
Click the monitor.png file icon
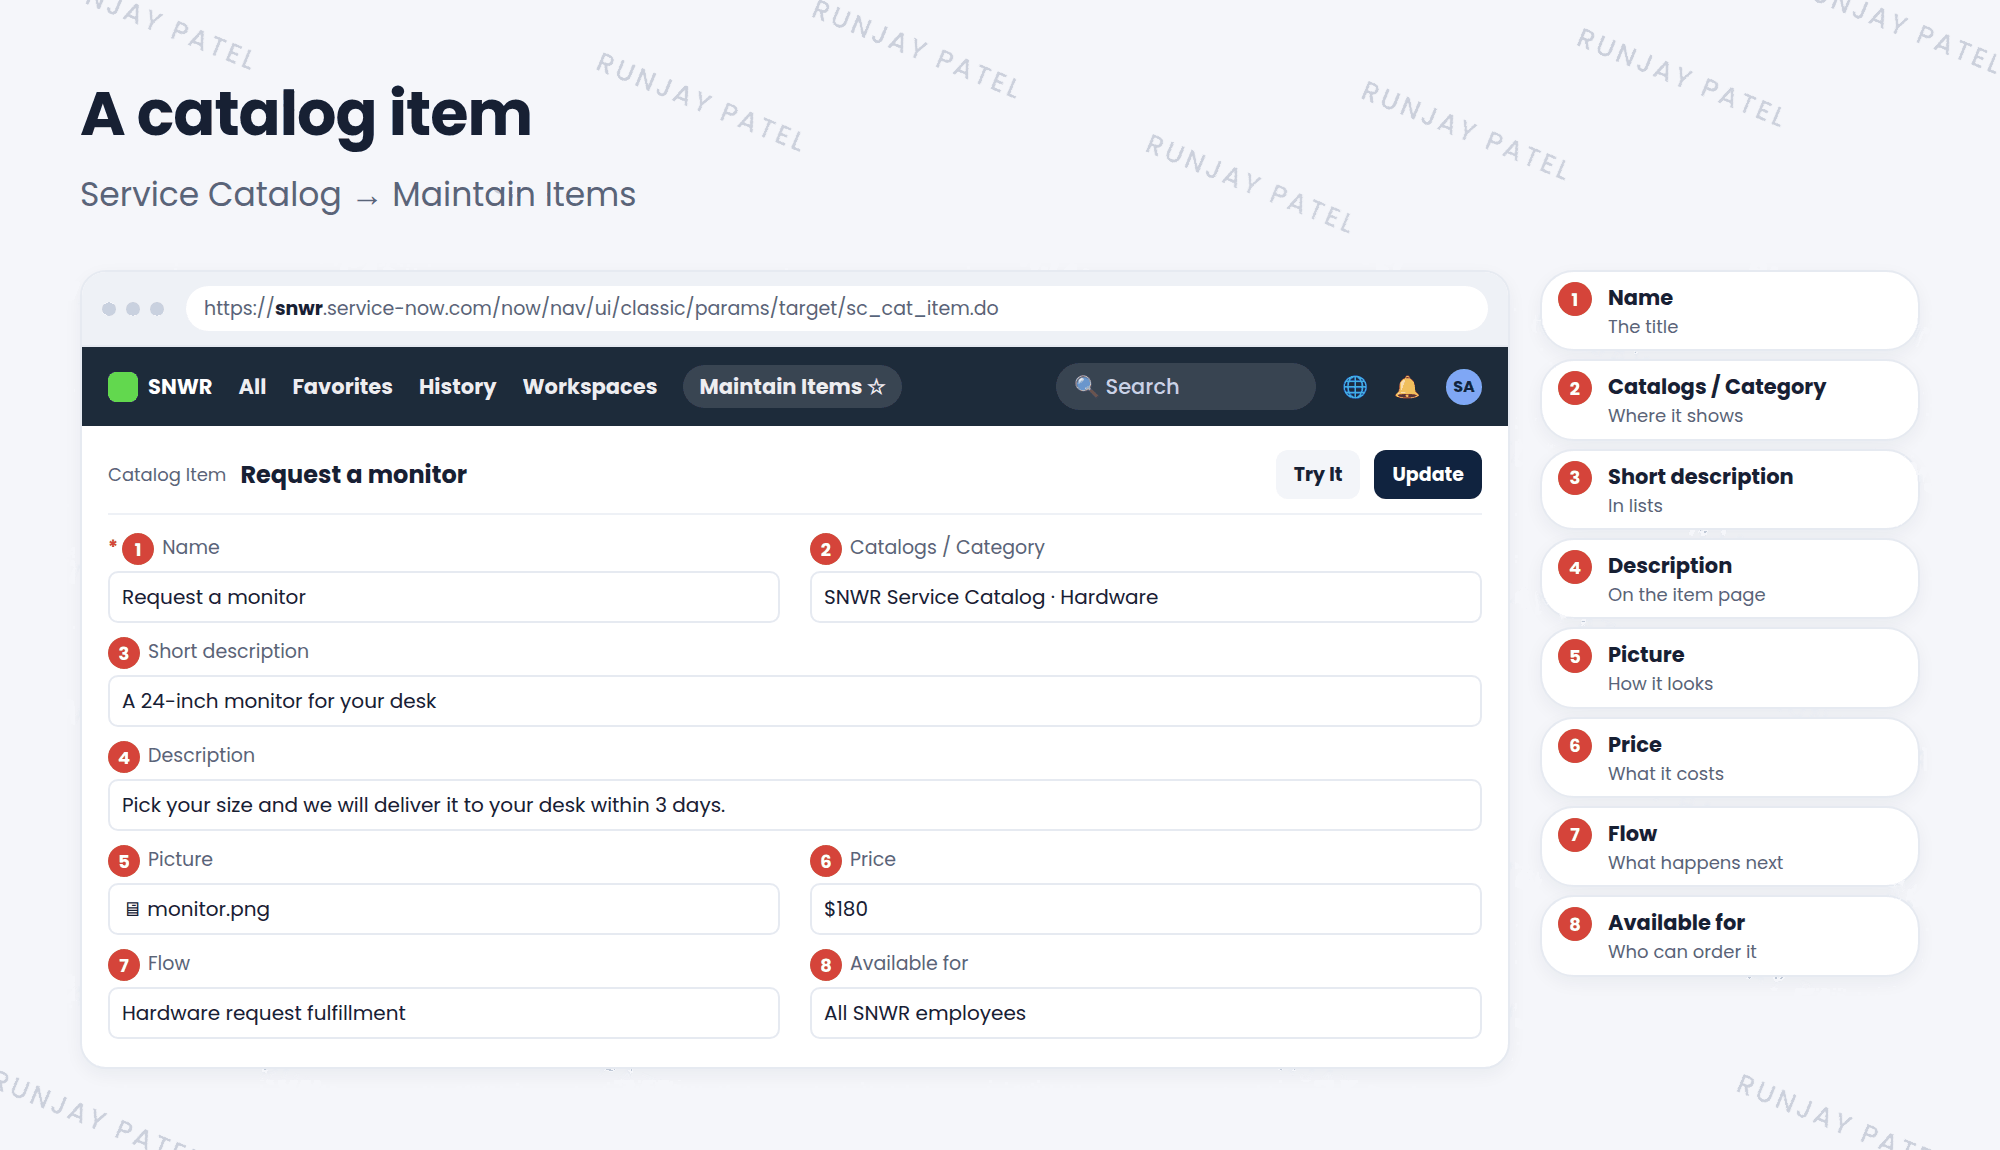tap(132, 909)
